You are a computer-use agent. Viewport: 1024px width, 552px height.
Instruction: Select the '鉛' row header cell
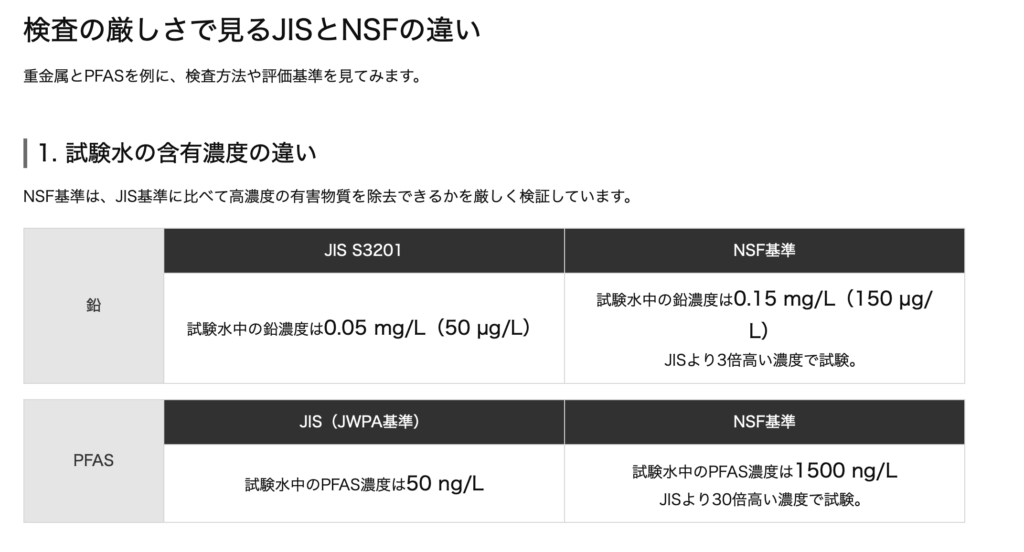[94, 305]
